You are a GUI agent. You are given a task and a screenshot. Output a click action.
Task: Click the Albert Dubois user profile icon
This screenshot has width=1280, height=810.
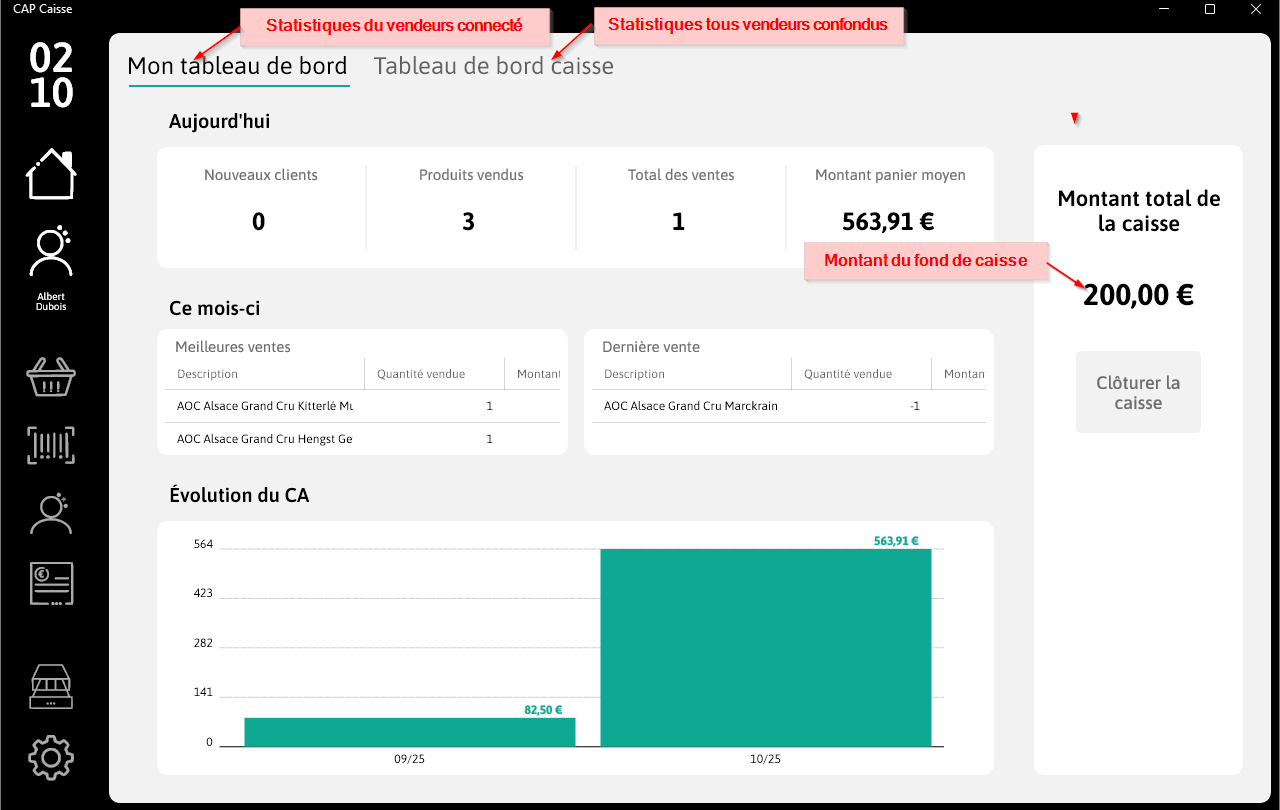click(x=51, y=252)
